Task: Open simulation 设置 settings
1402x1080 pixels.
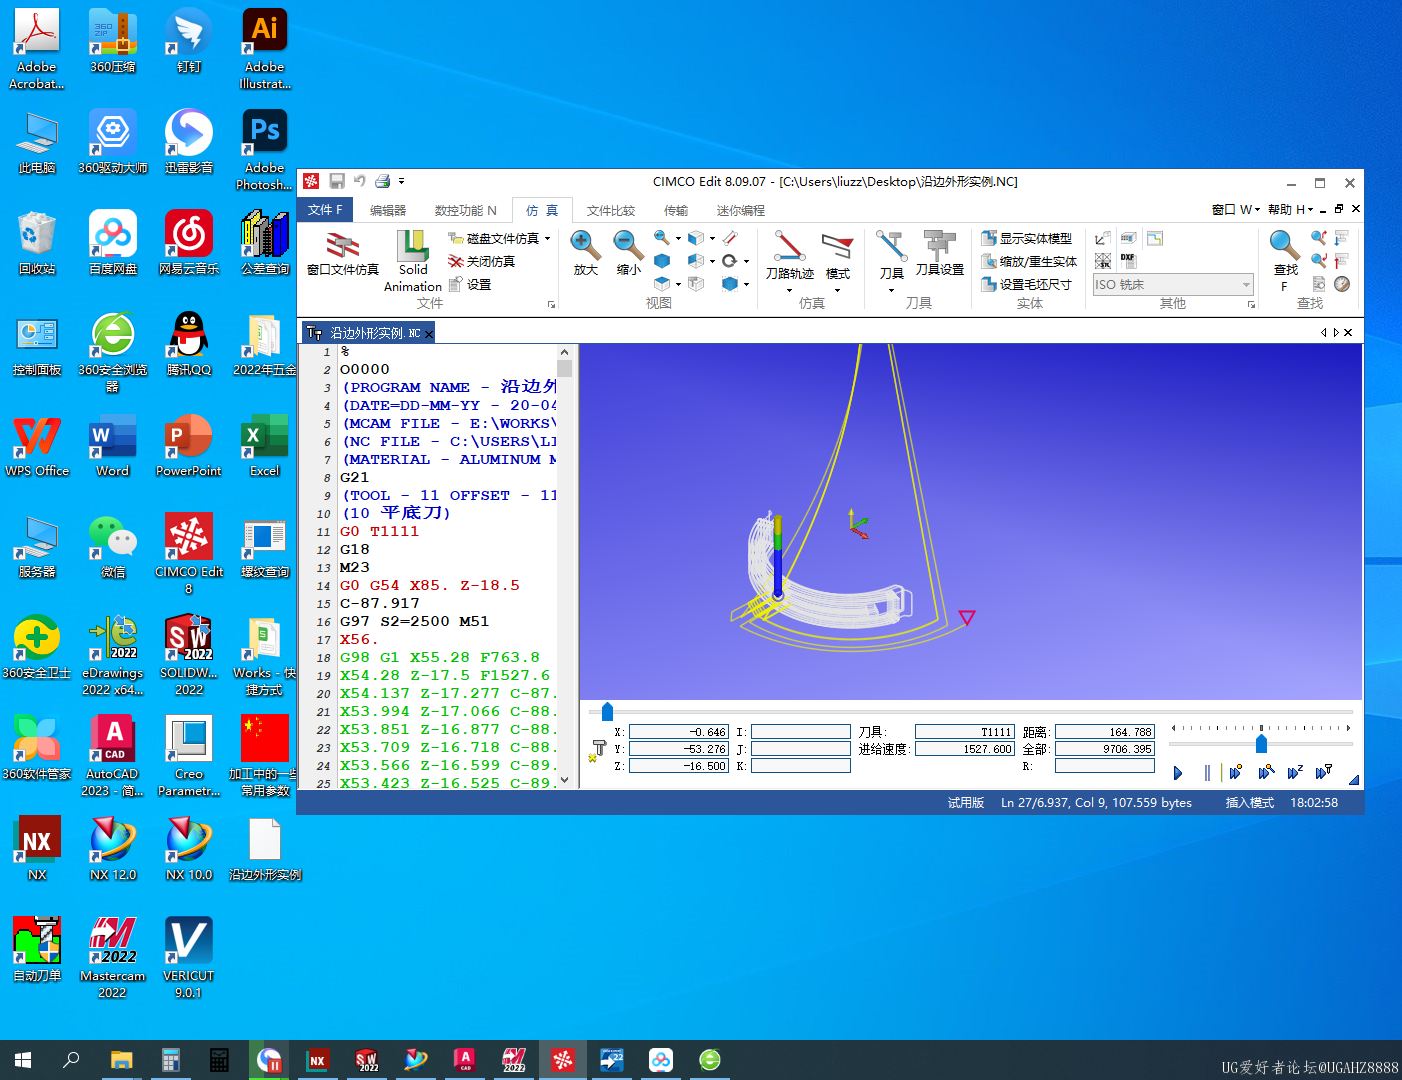Action: [470, 284]
